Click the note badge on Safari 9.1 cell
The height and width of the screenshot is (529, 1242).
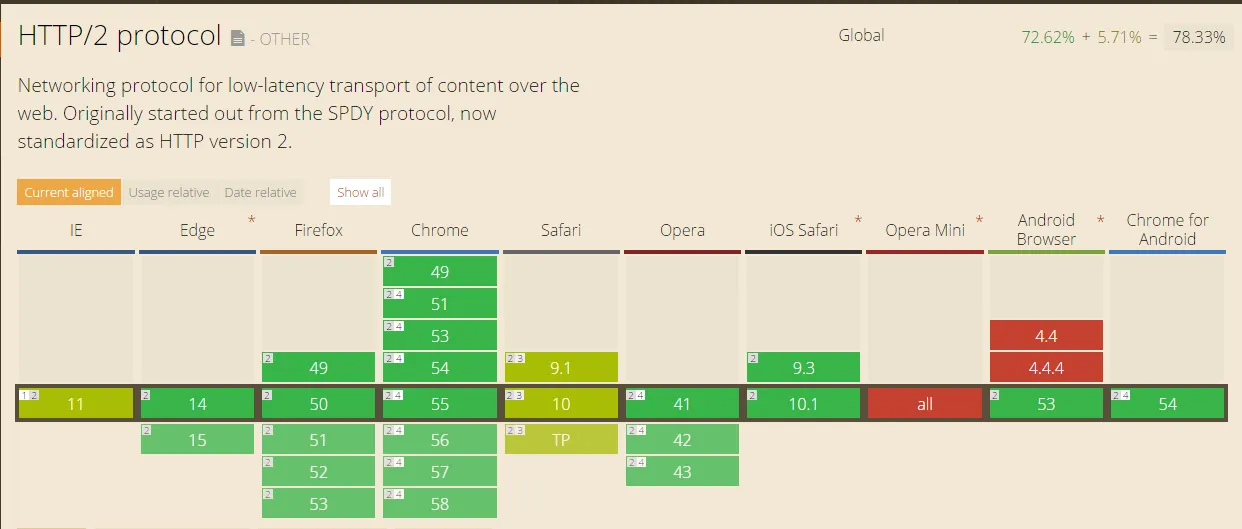click(515, 358)
